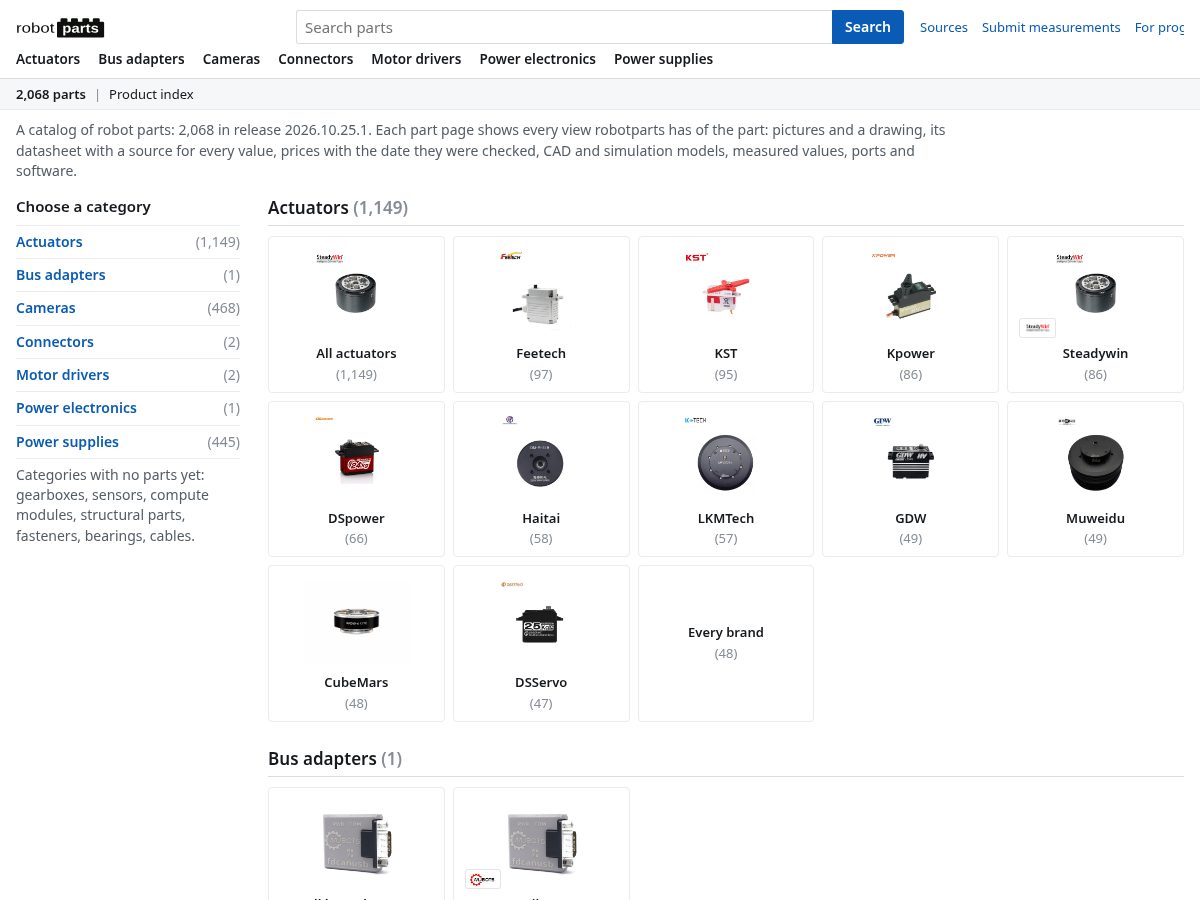Open the robot parts logo home link
The height and width of the screenshot is (900, 1200).
point(60,28)
